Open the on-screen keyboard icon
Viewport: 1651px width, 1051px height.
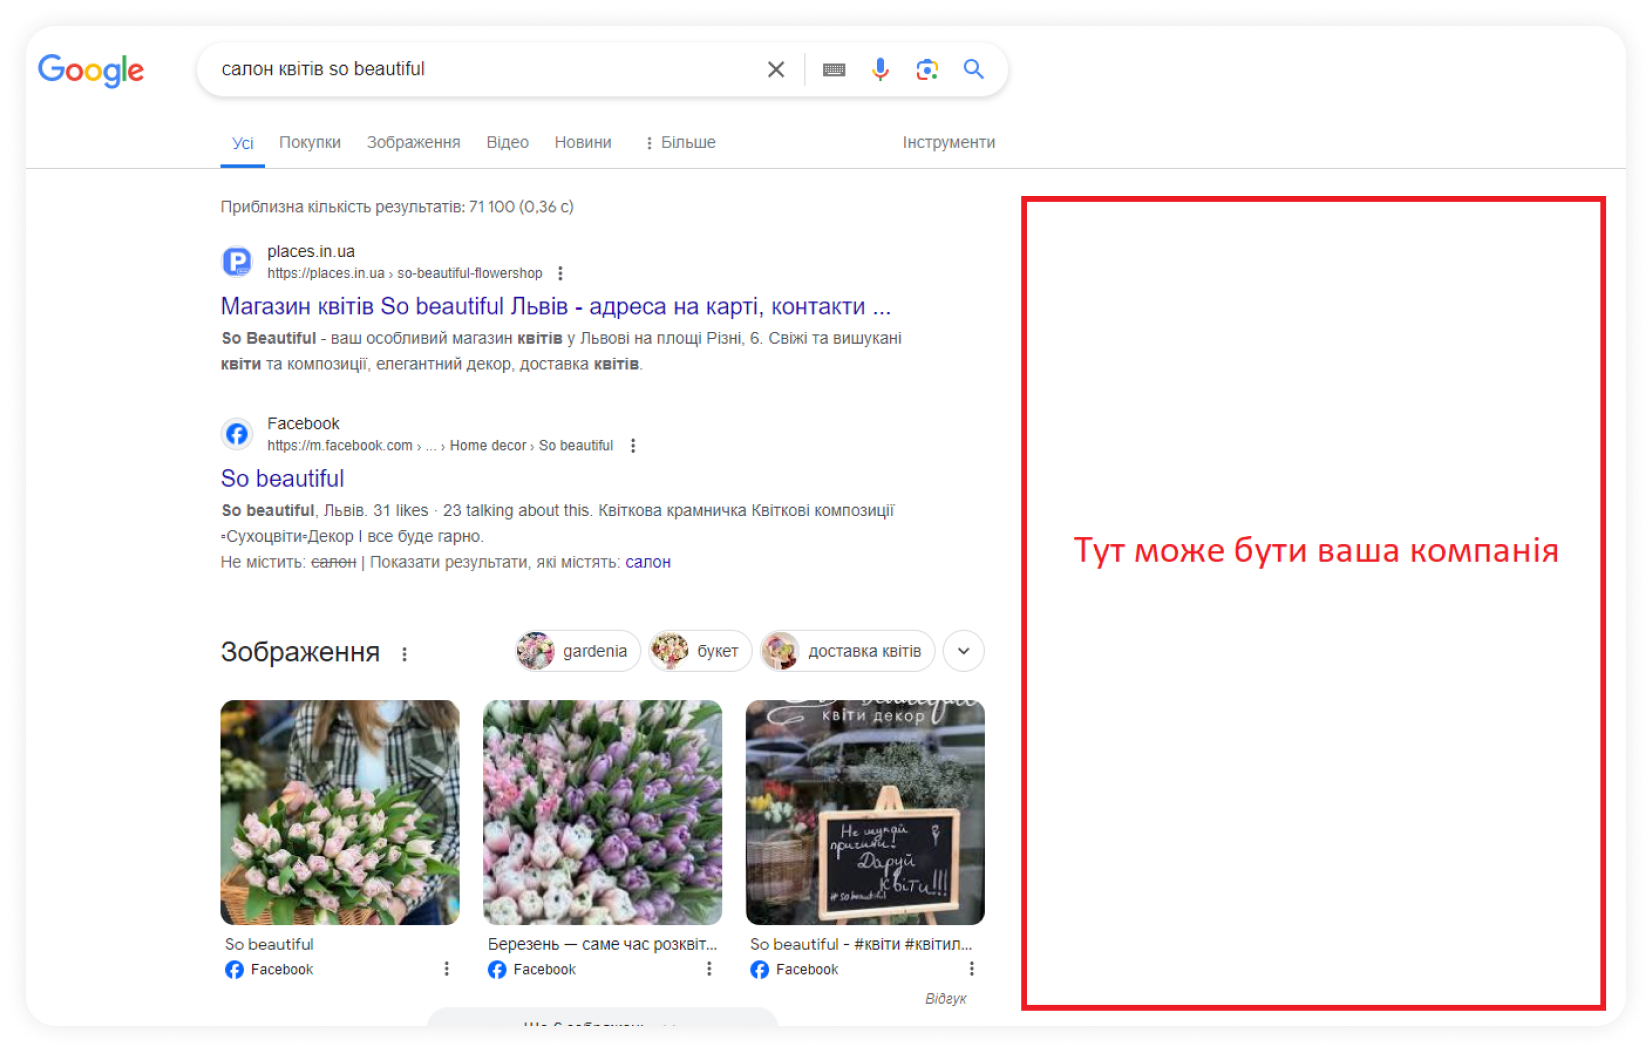[x=834, y=69]
